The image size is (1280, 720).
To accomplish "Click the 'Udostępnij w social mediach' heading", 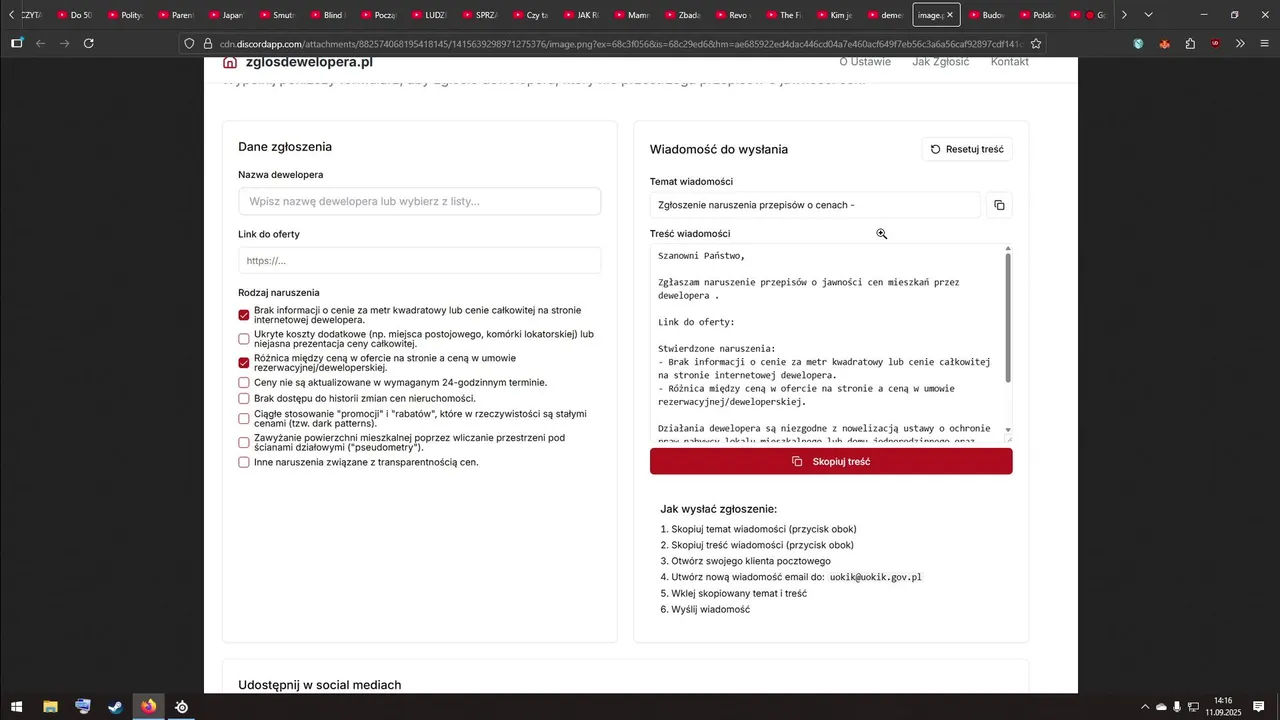I will pos(320,685).
